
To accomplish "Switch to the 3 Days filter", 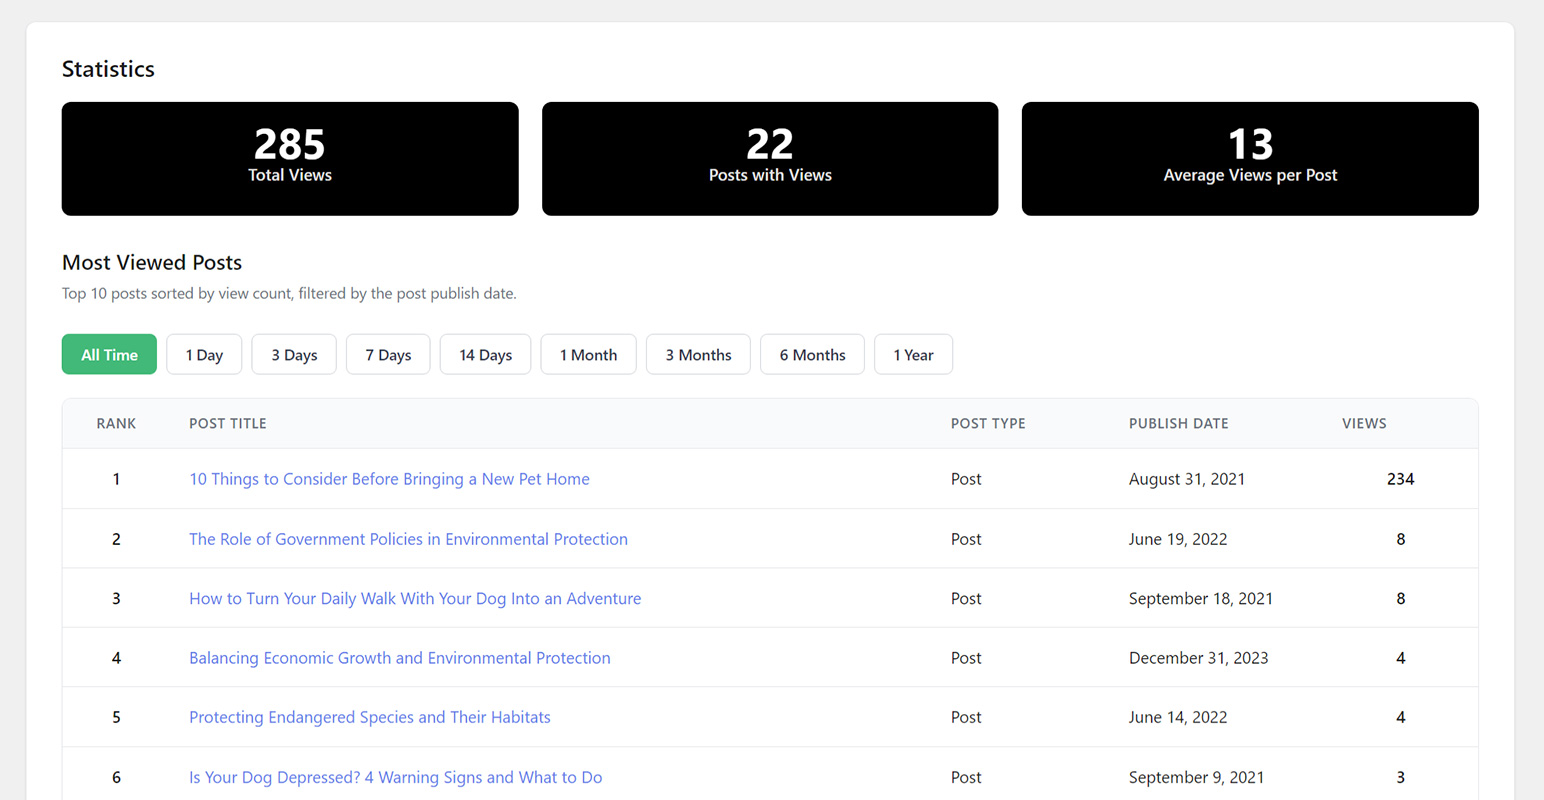I will pyautogui.click(x=294, y=355).
